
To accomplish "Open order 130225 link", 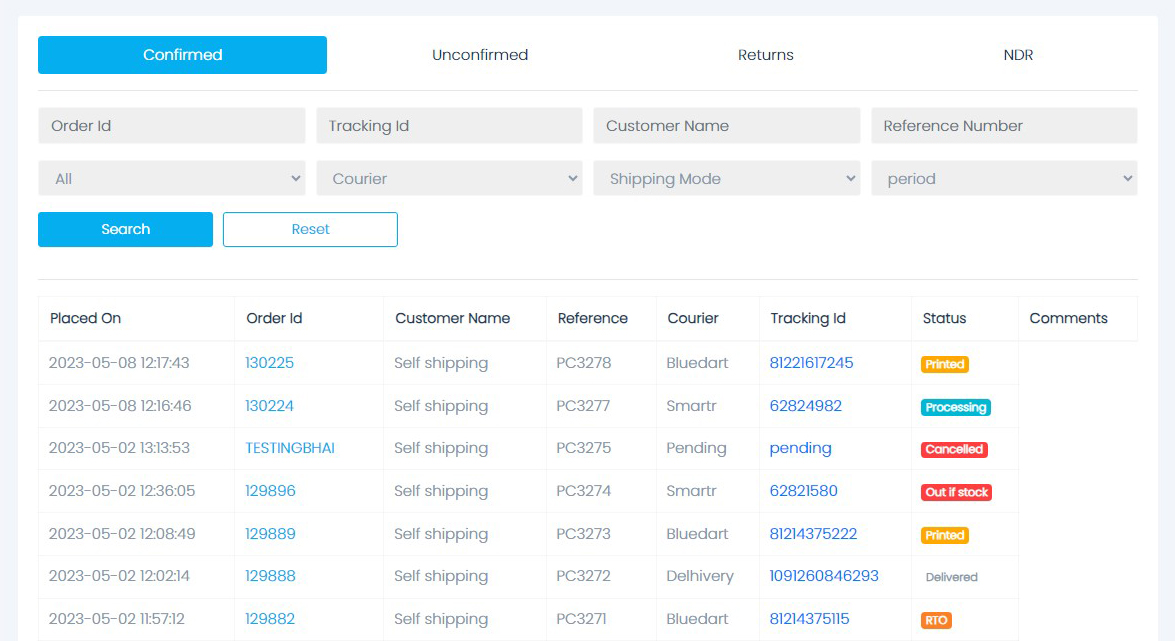I will click(270, 363).
